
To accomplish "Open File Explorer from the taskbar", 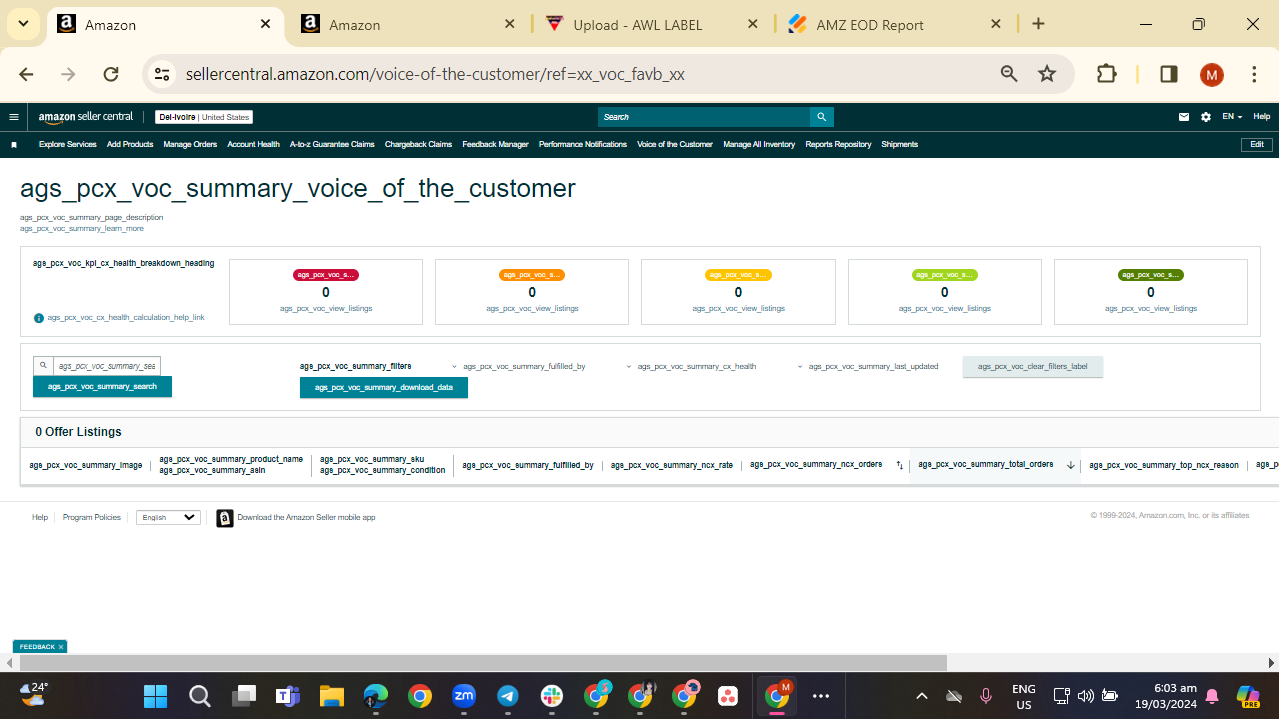I will (x=332, y=696).
